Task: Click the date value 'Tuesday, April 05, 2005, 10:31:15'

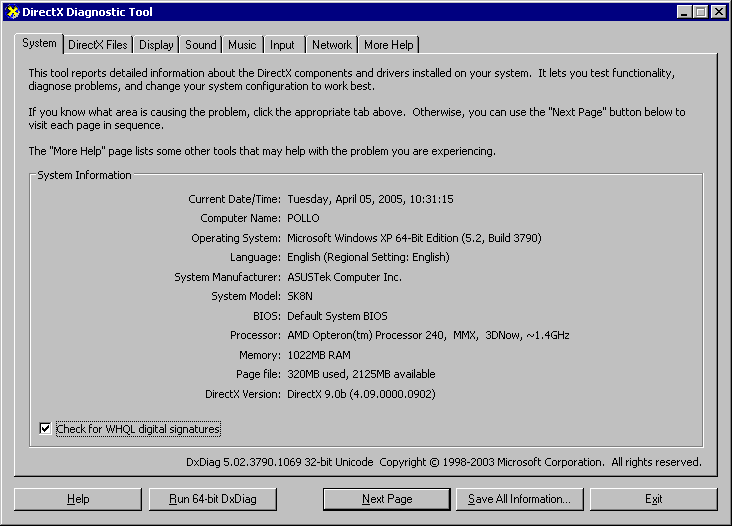Action: [370, 199]
